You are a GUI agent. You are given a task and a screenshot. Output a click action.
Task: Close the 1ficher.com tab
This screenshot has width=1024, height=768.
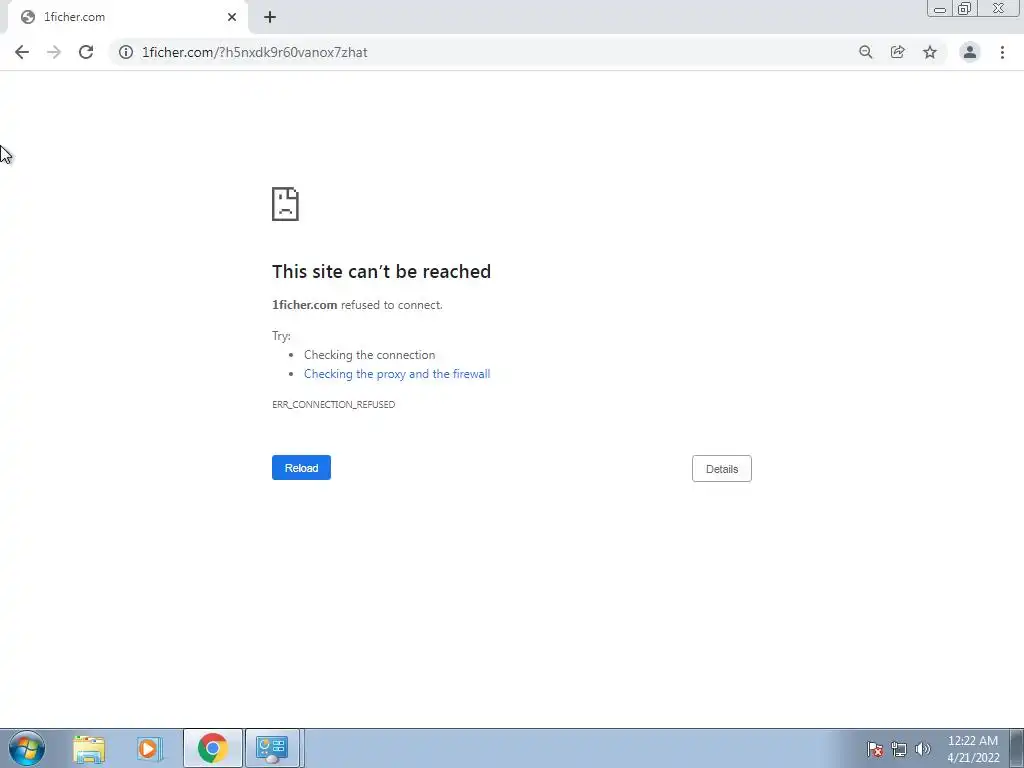232,17
